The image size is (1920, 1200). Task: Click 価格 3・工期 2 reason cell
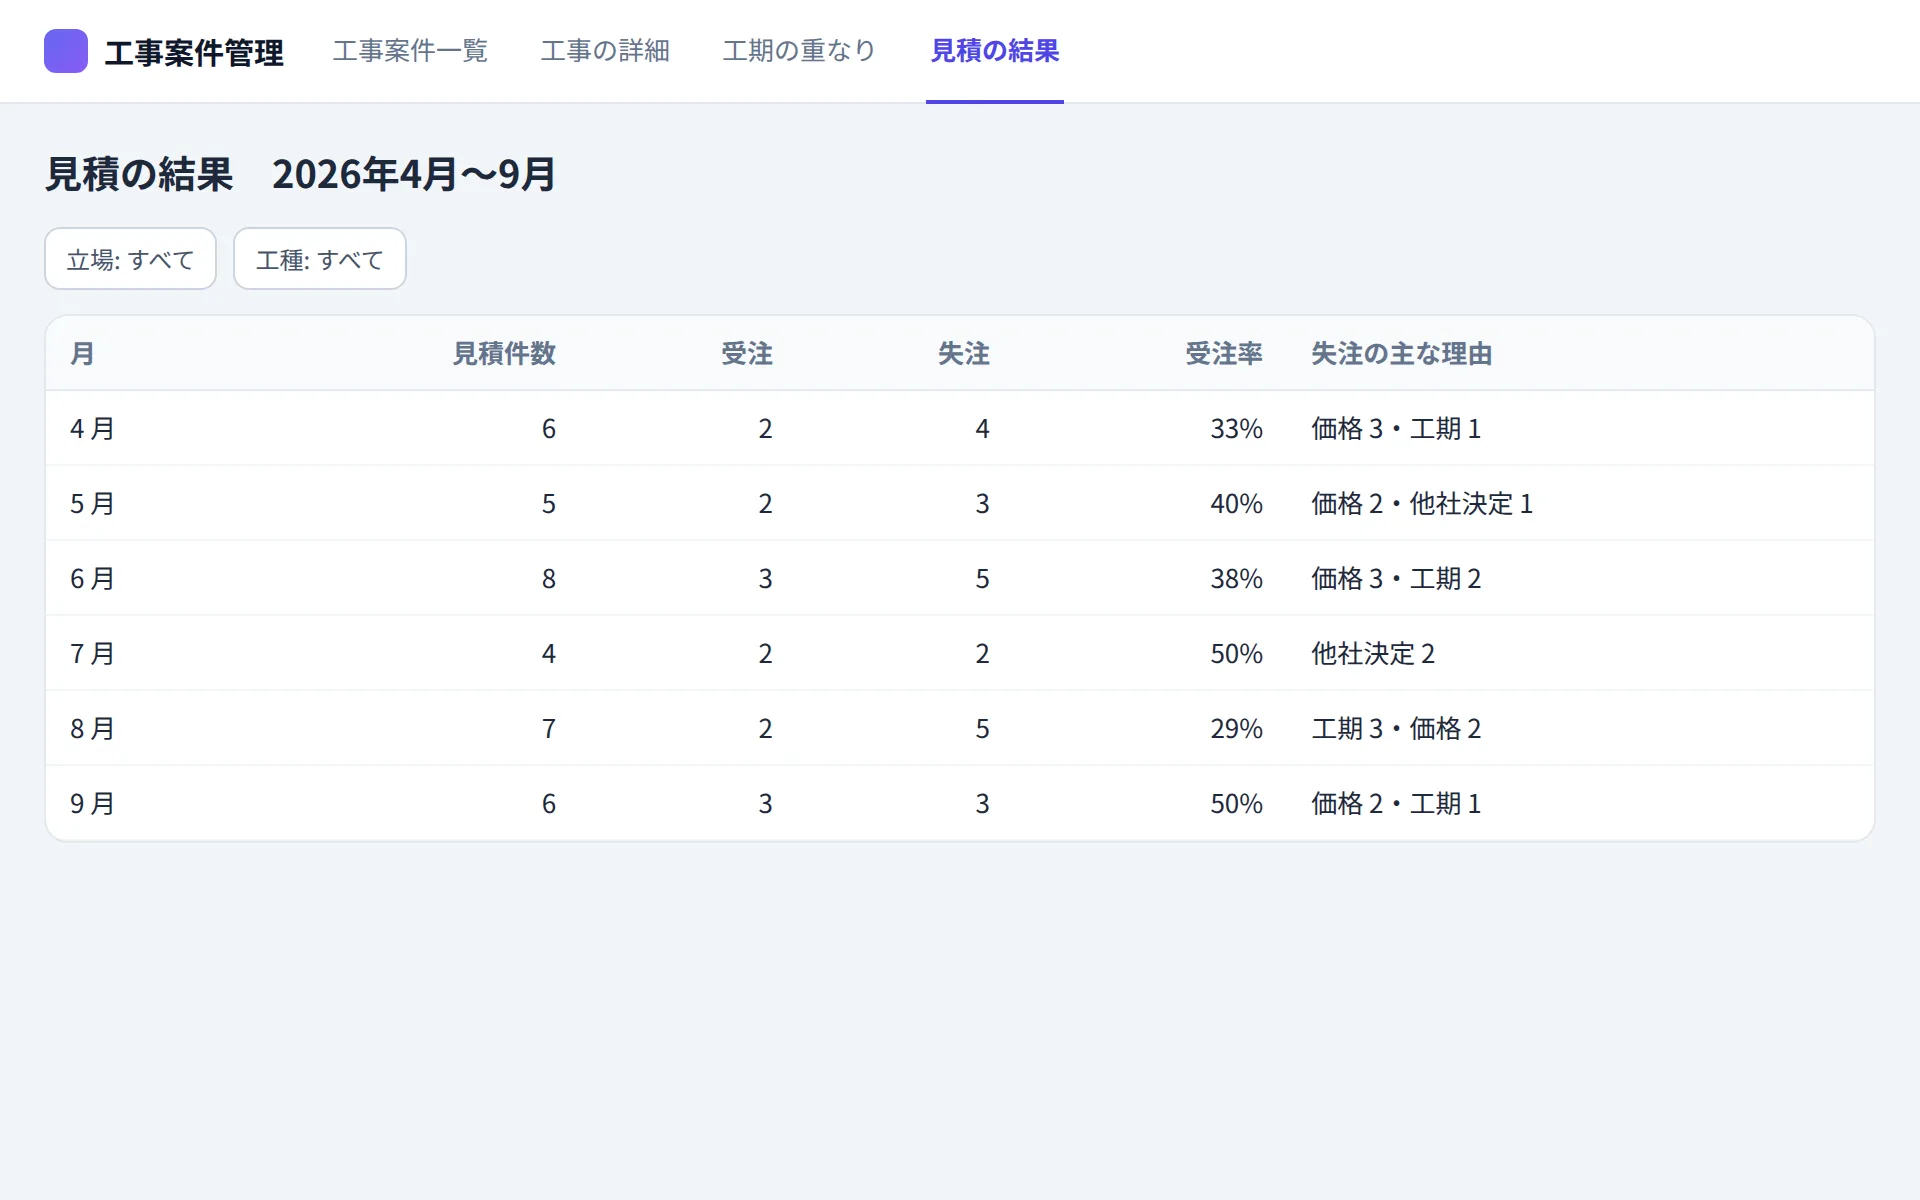click(x=1396, y=579)
